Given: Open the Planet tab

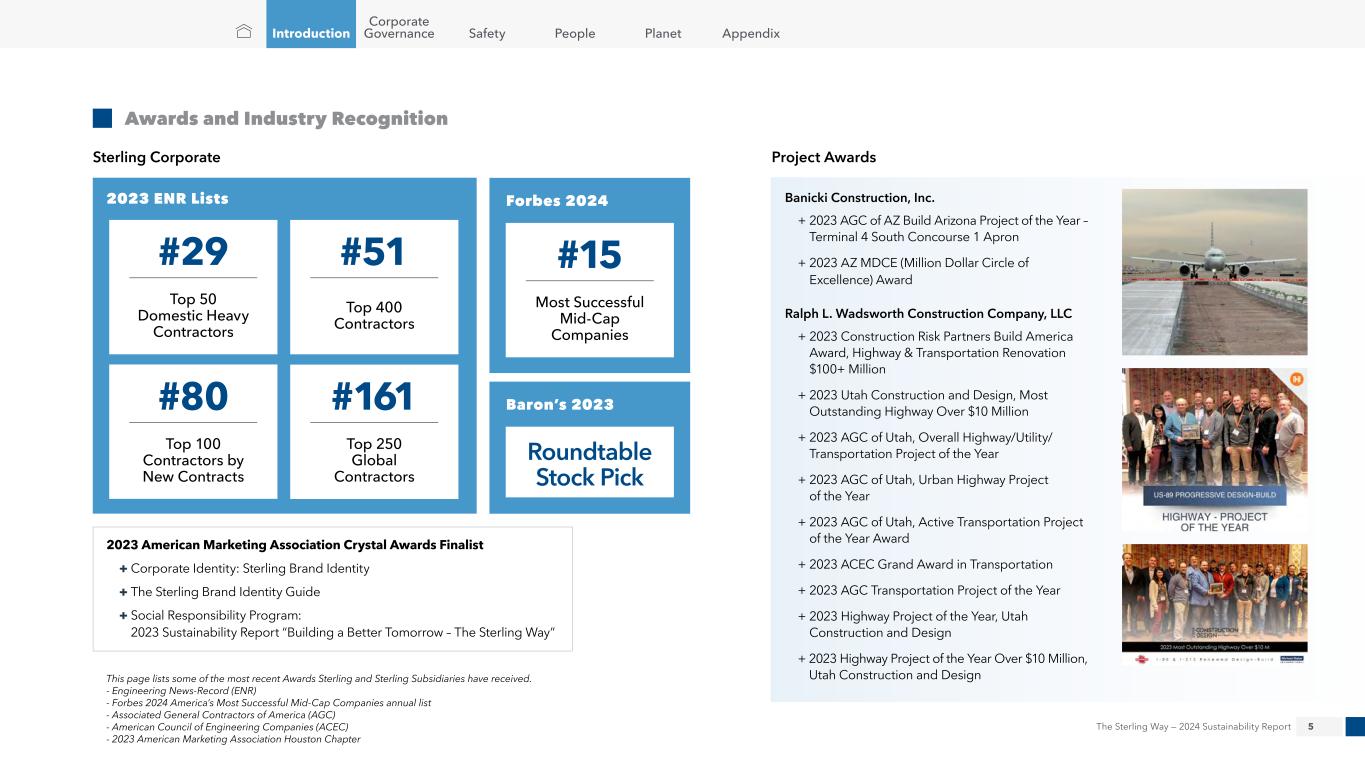Looking at the screenshot, I should pyautogui.click(x=663, y=33).
